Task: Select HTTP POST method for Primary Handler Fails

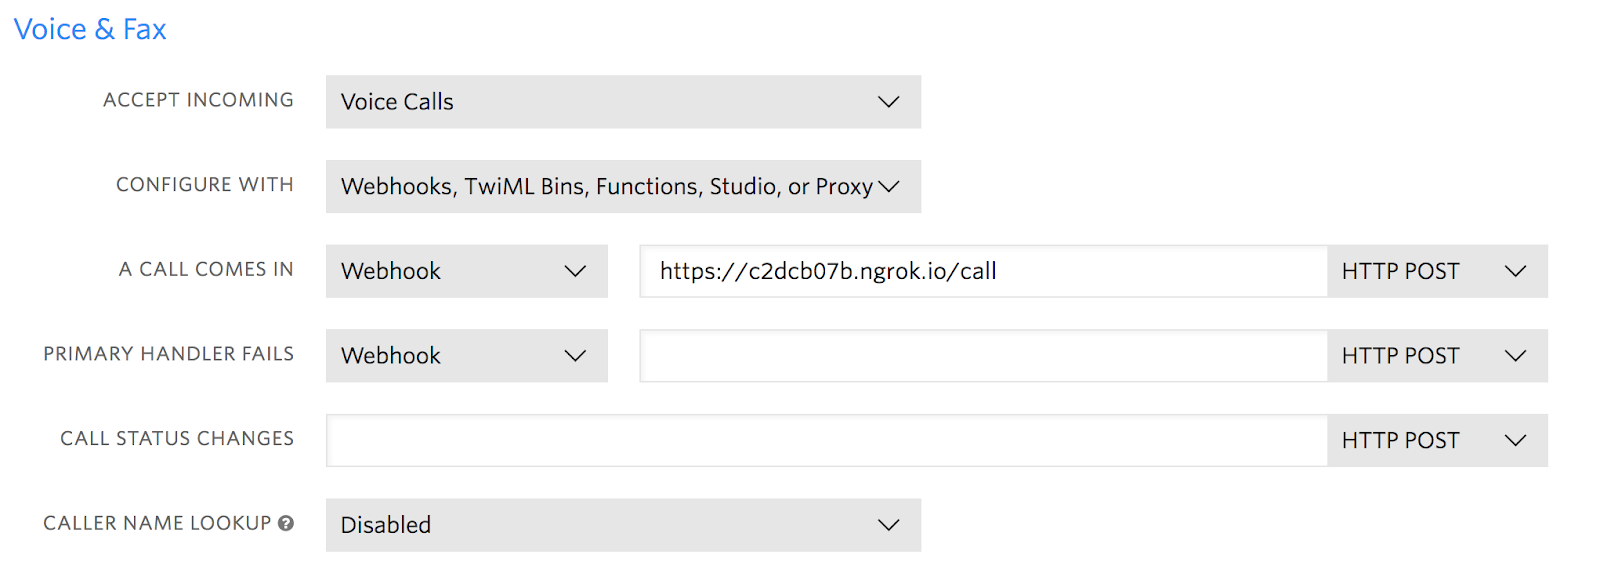Action: coord(1437,356)
